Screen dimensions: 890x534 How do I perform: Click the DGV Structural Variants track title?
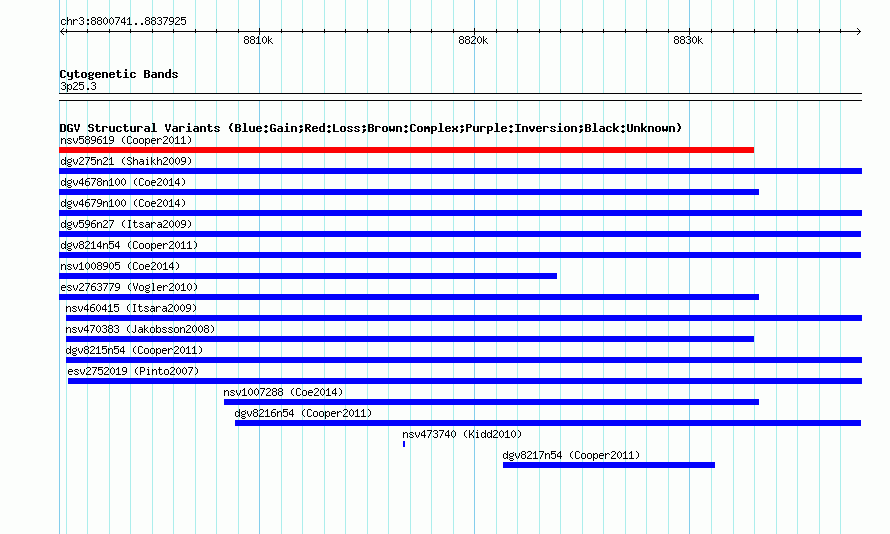[x=371, y=128]
